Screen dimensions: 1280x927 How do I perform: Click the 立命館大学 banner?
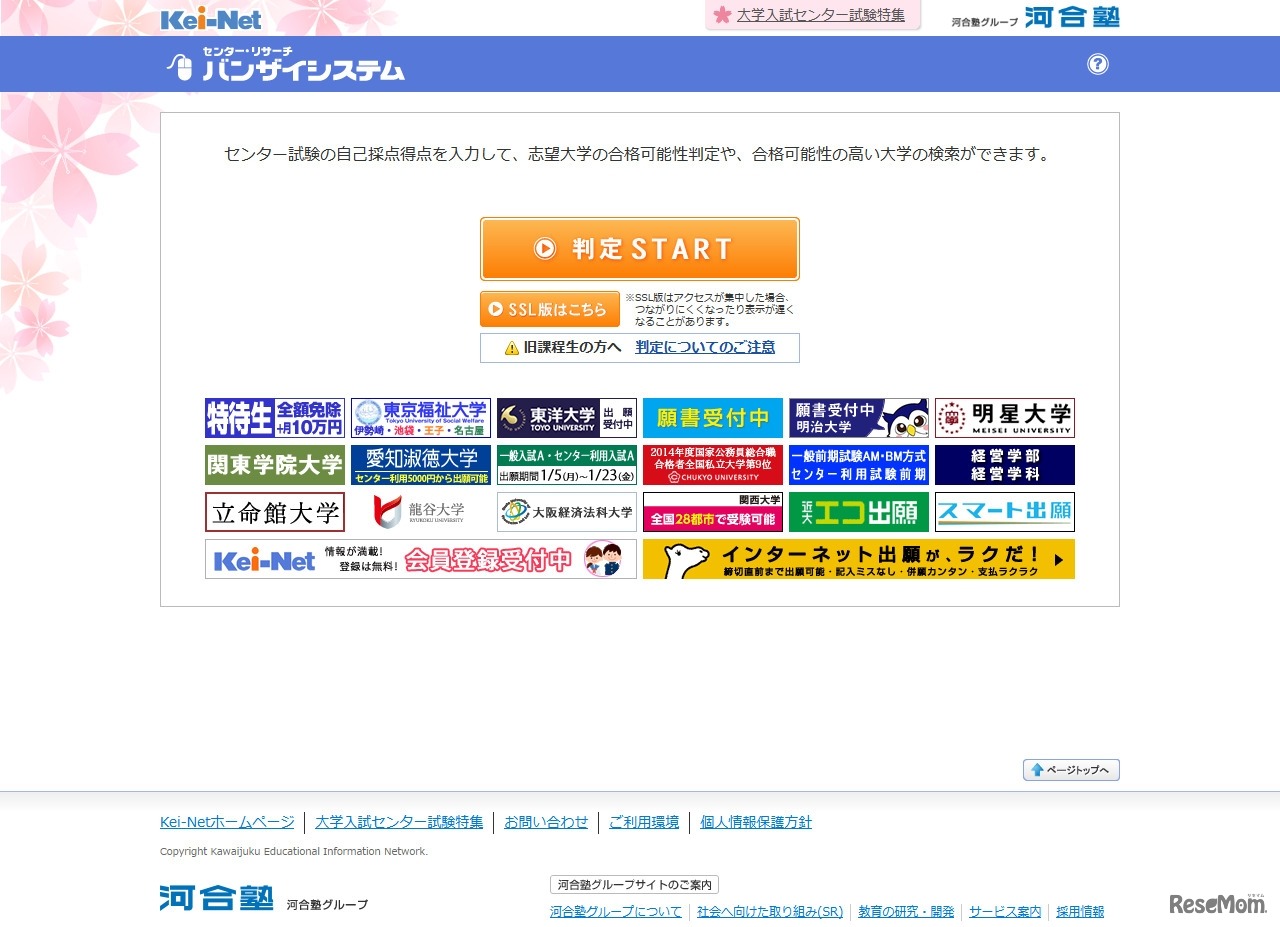point(274,511)
